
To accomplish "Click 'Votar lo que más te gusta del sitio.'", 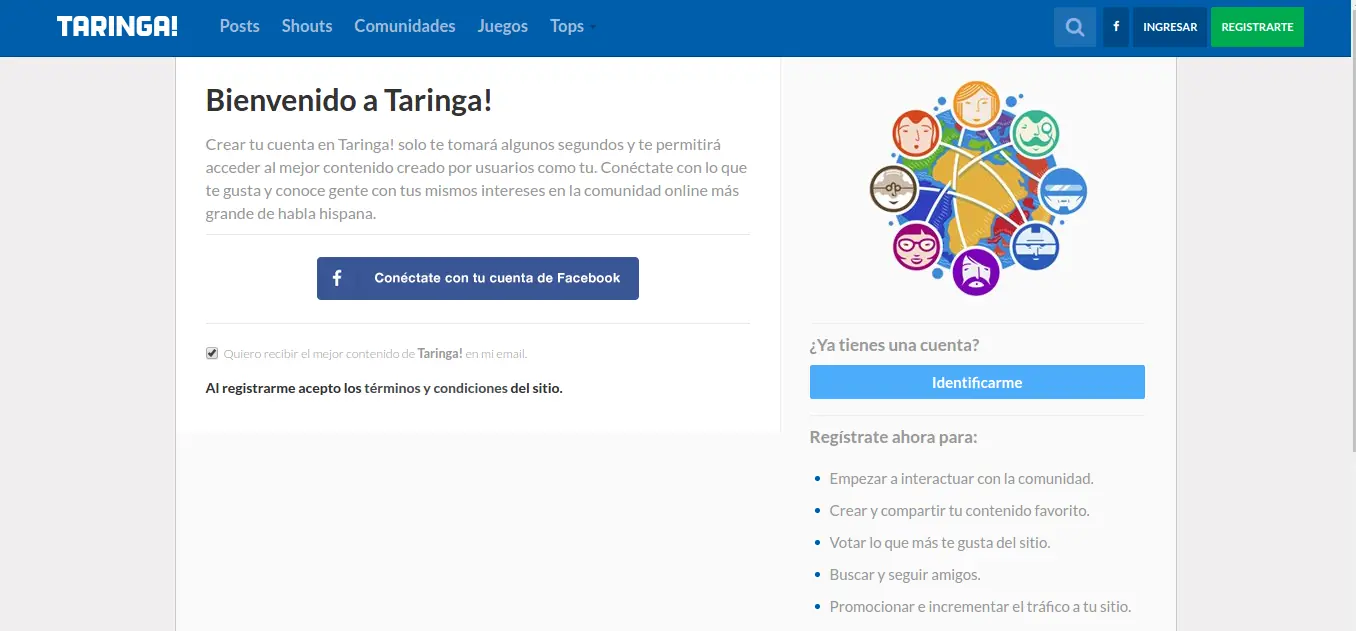I will pyautogui.click(x=940, y=542).
